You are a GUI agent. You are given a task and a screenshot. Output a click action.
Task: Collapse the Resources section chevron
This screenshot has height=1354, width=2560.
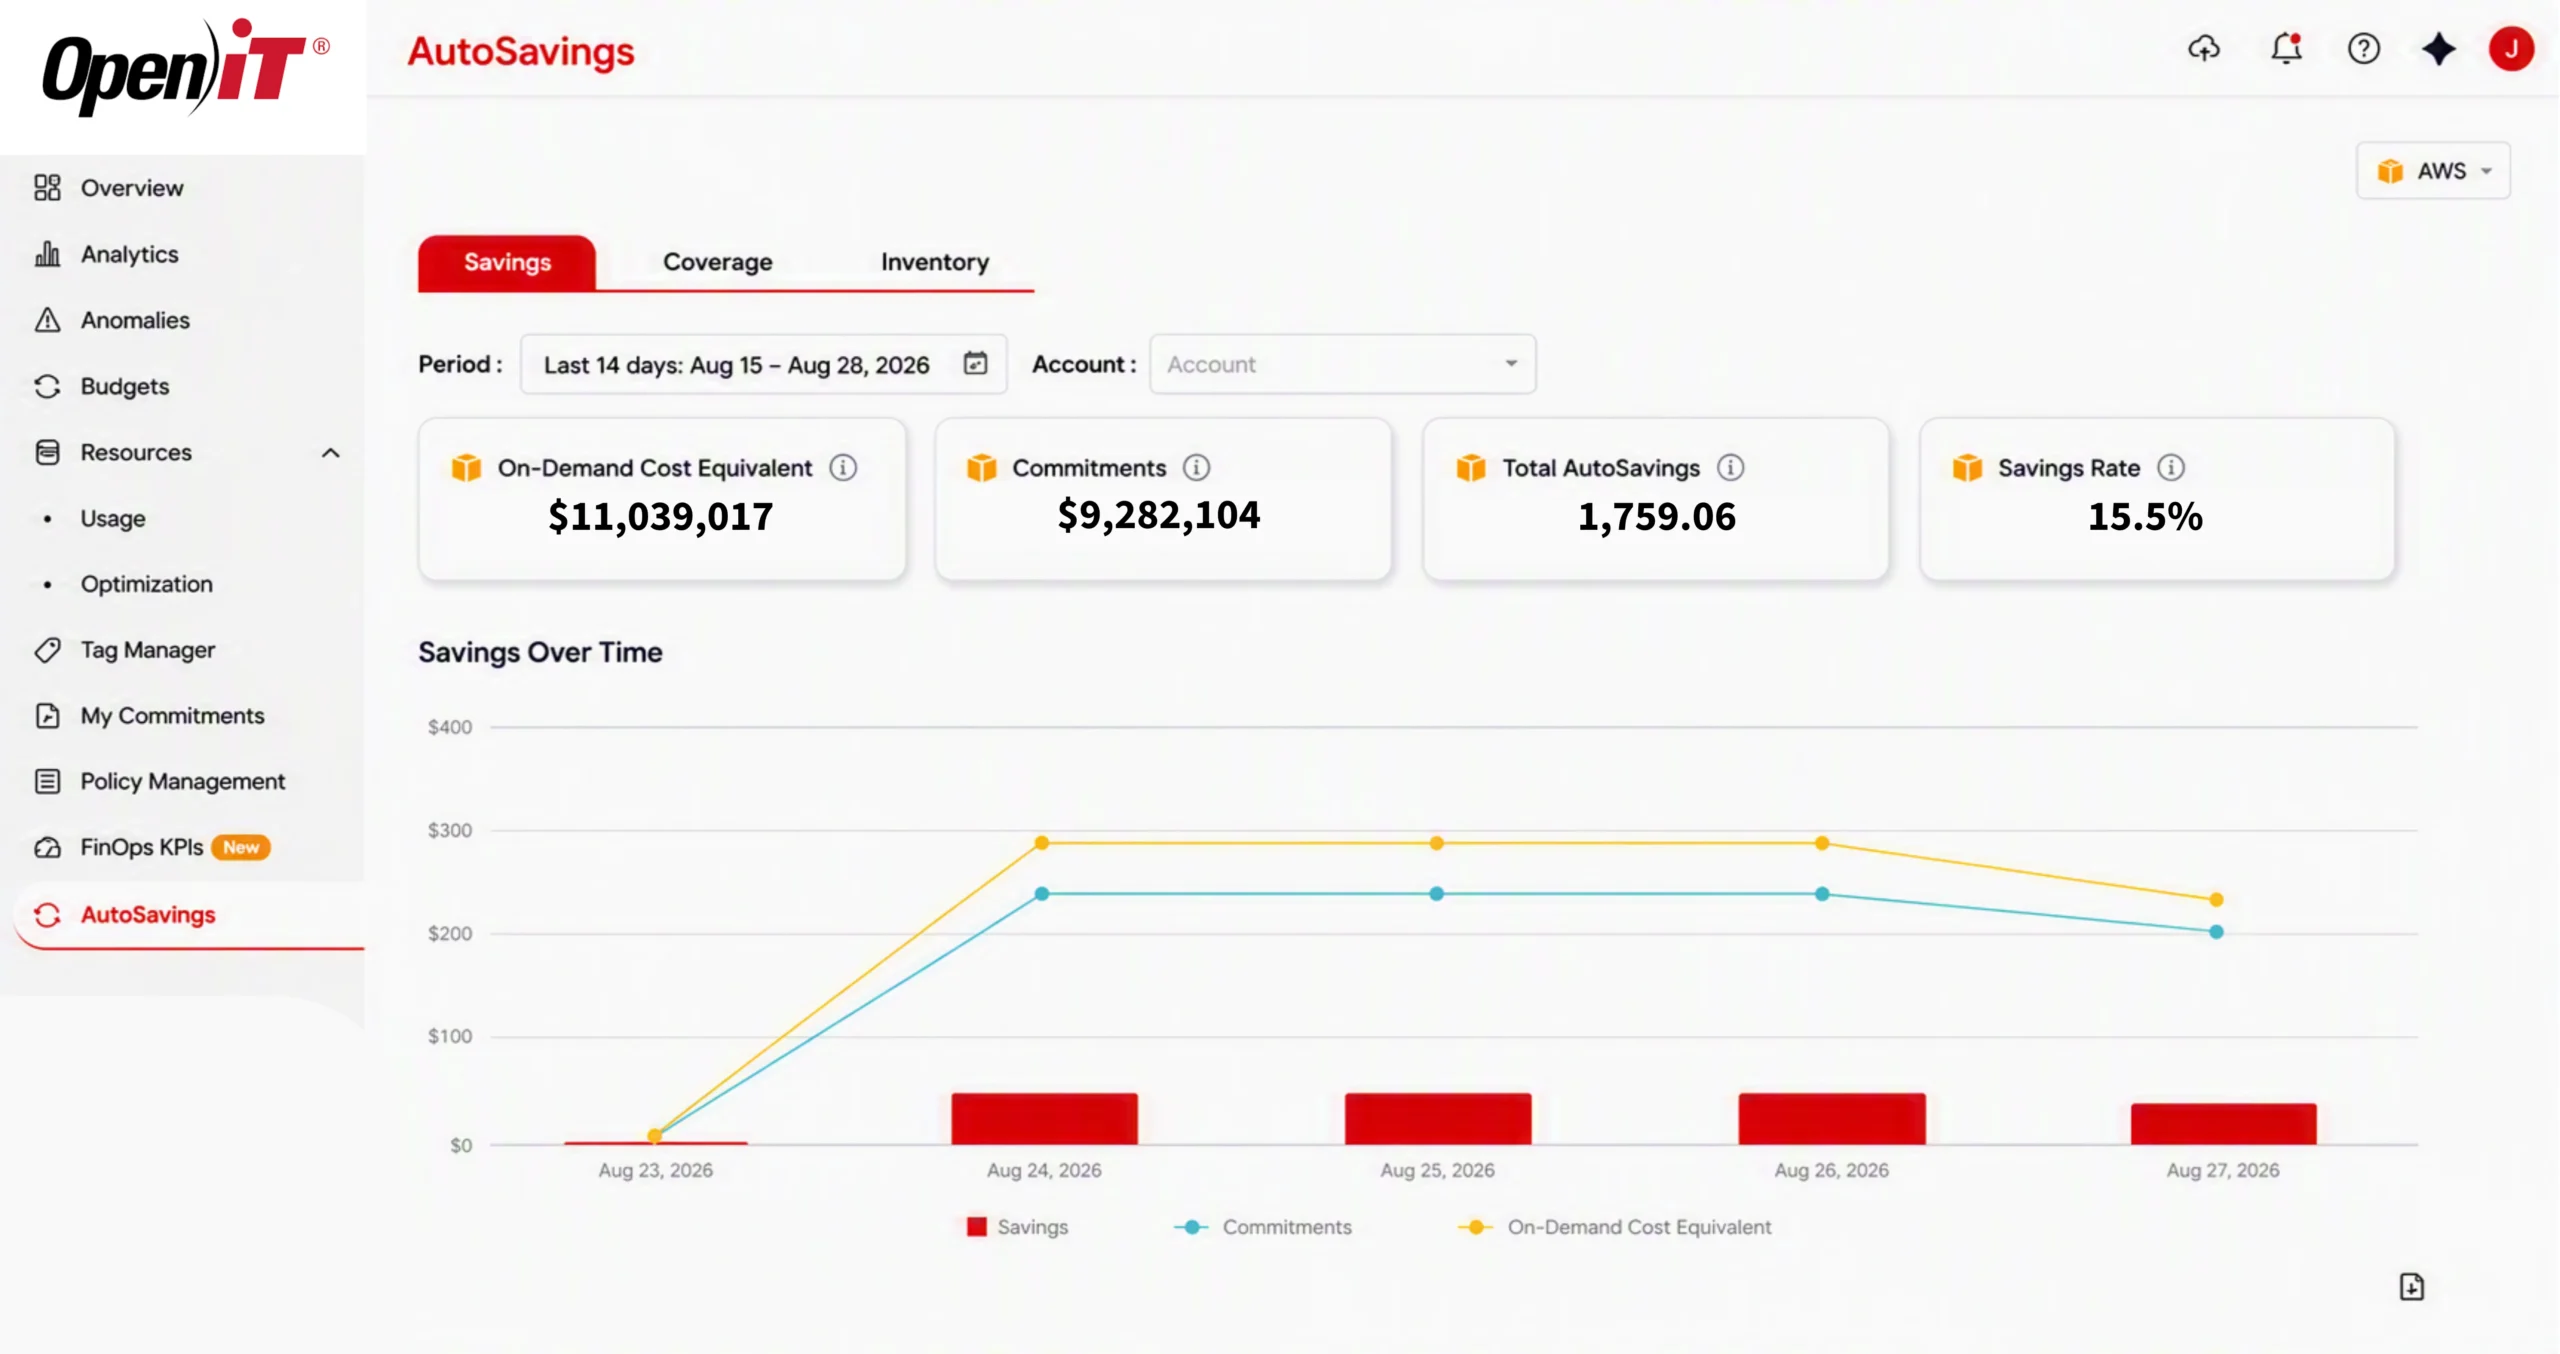(331, 453)
